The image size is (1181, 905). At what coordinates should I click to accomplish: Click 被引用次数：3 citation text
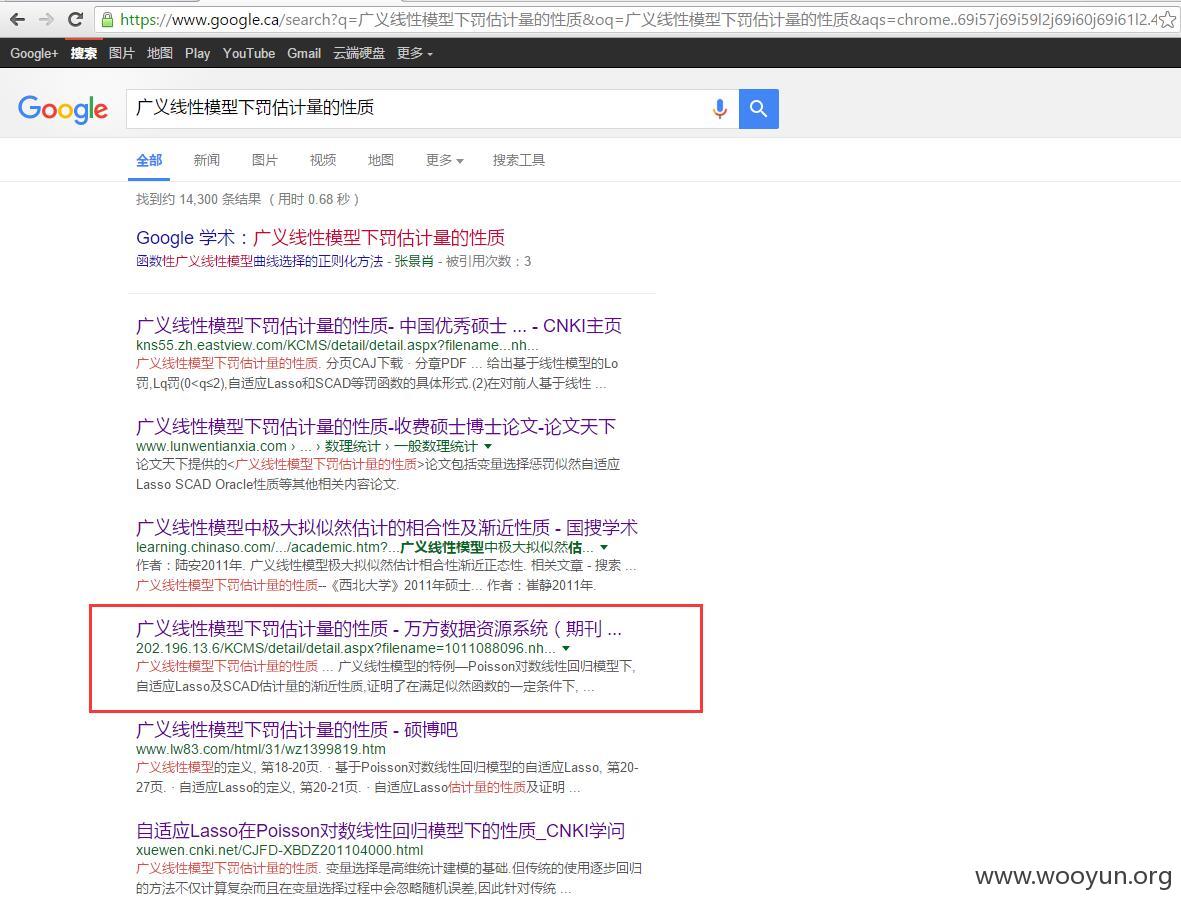coord(489,261)
